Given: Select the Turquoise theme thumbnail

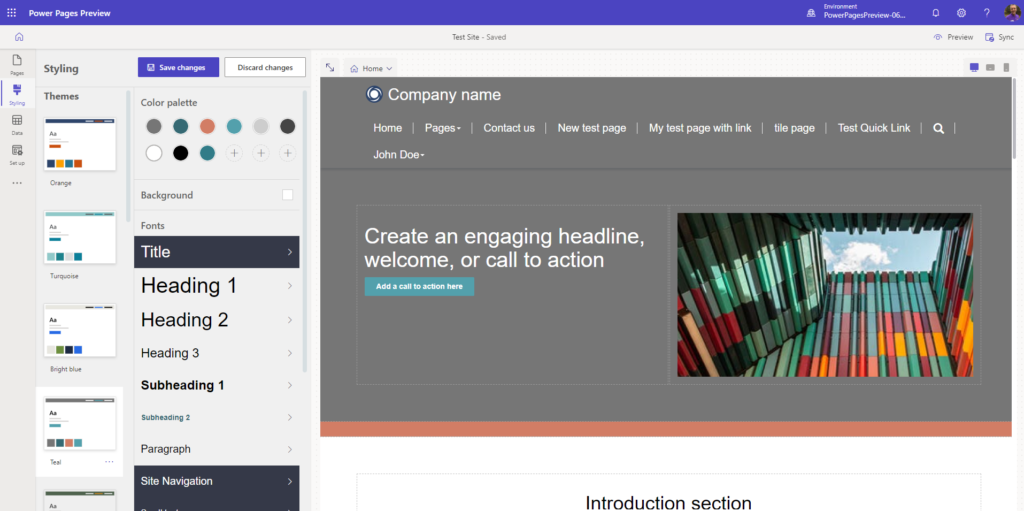Looking at the screenshot, I should [x=80, y=237].
